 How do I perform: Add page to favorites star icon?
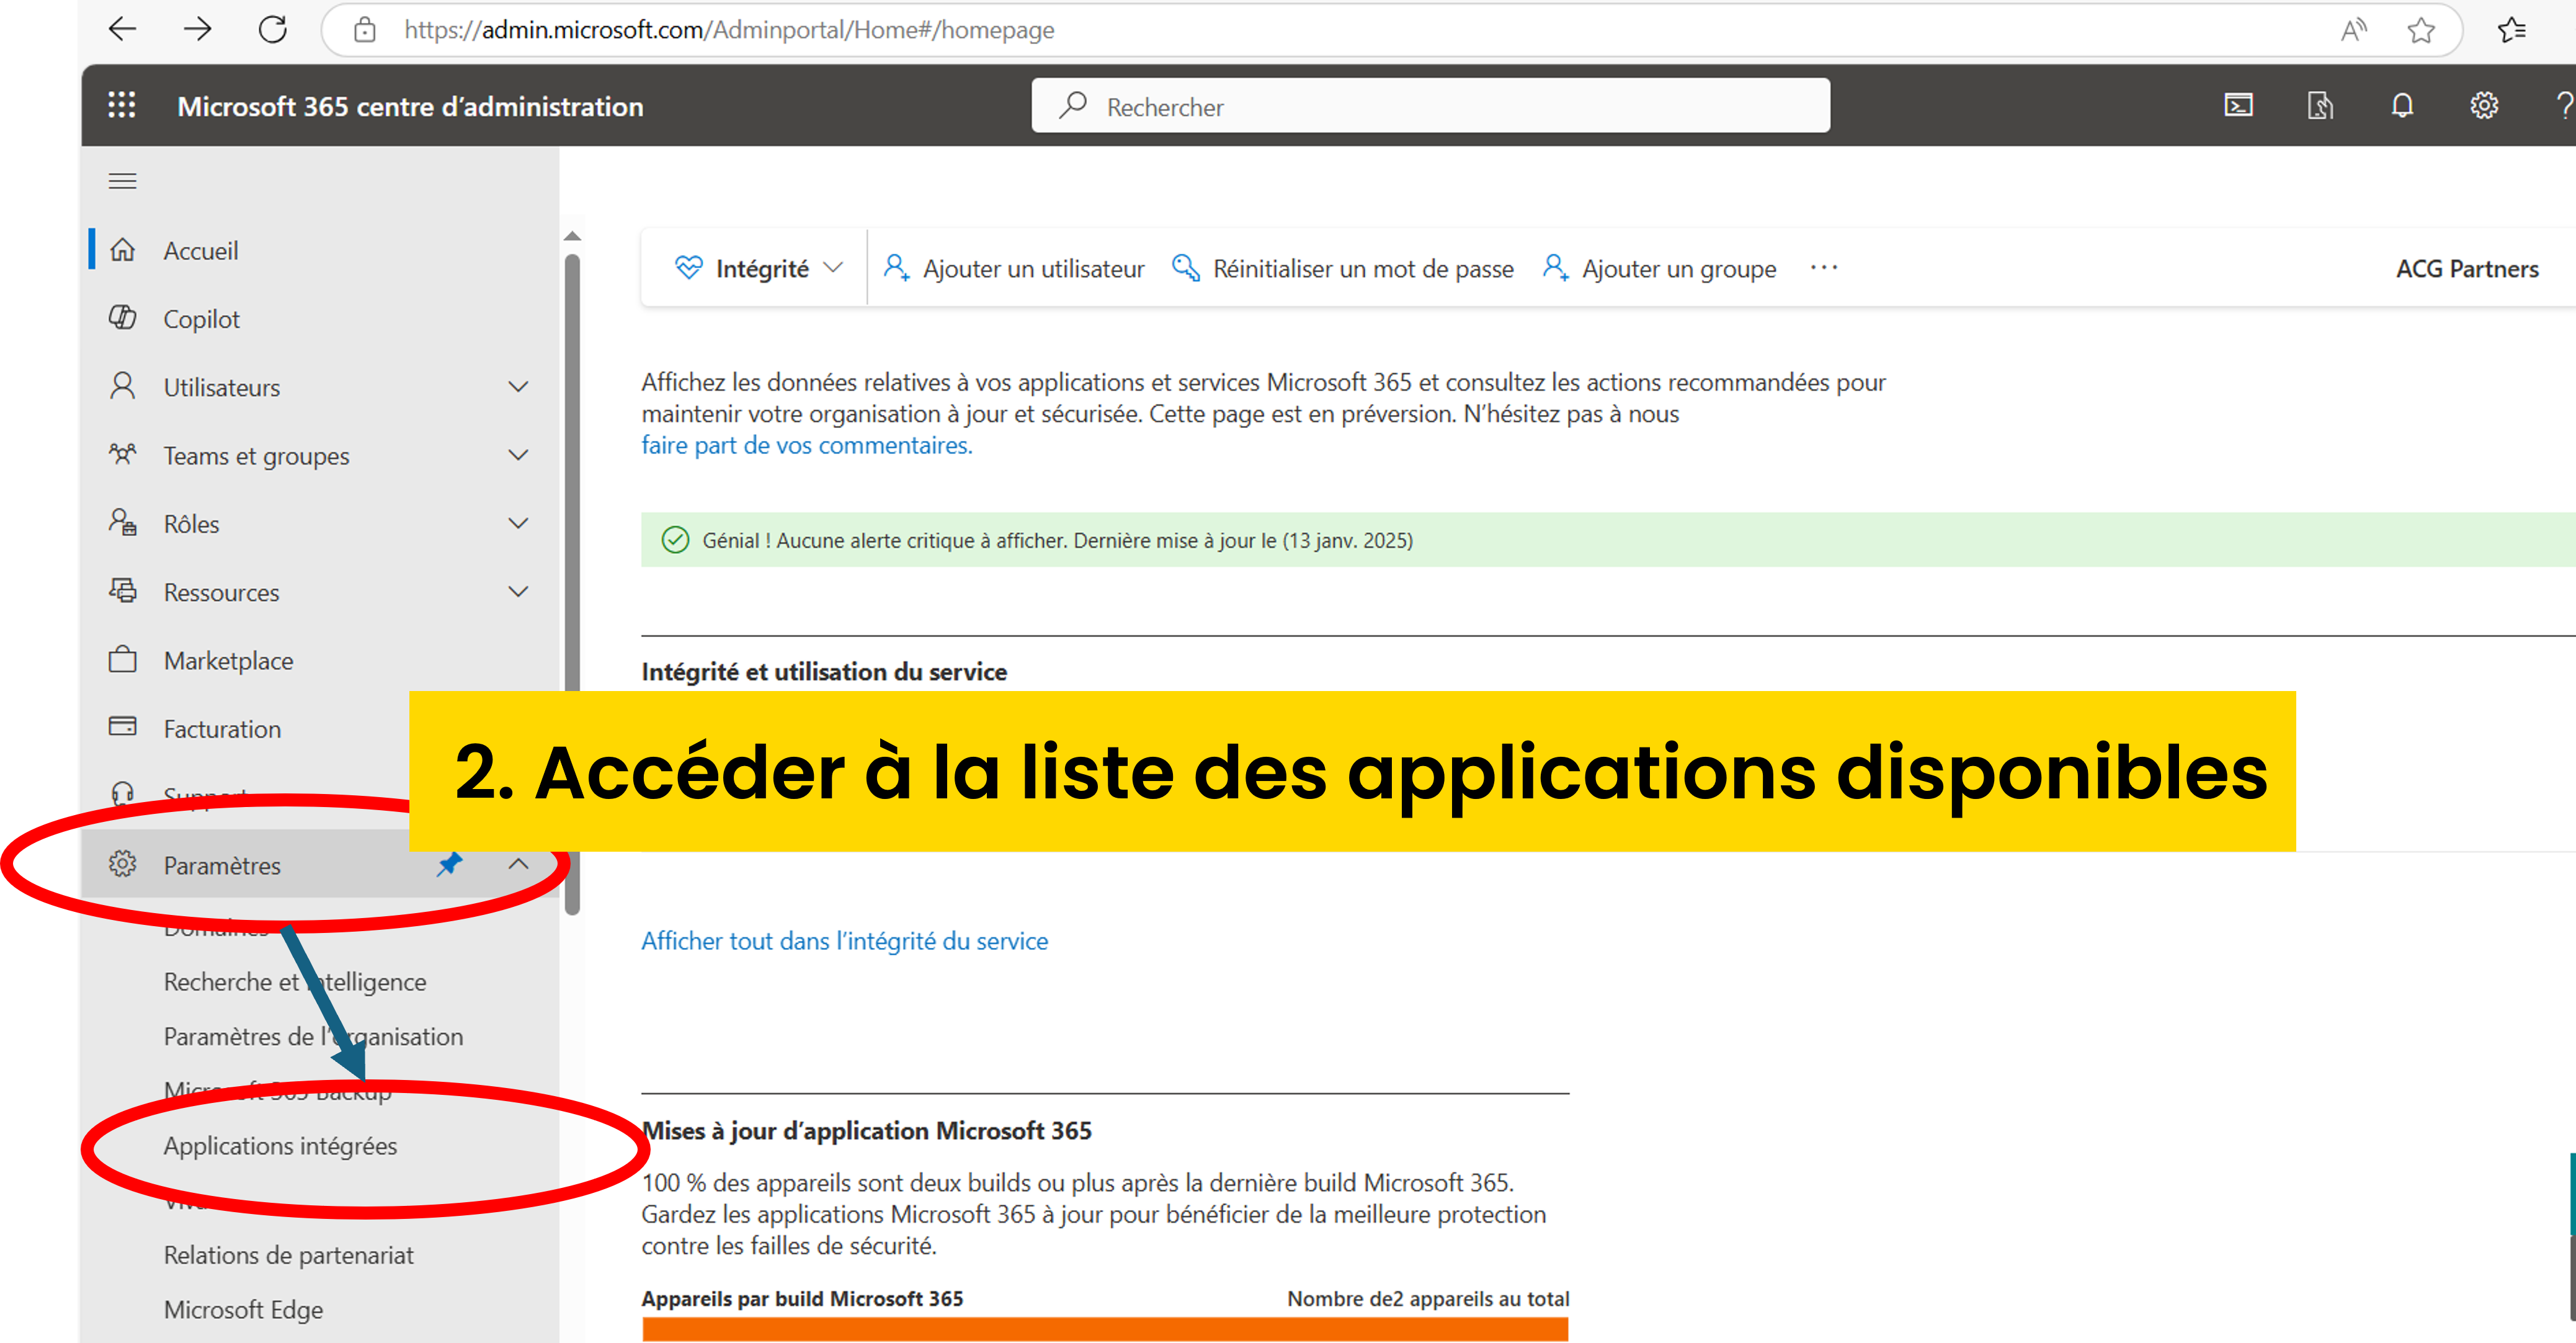[x=2421, y=30]
